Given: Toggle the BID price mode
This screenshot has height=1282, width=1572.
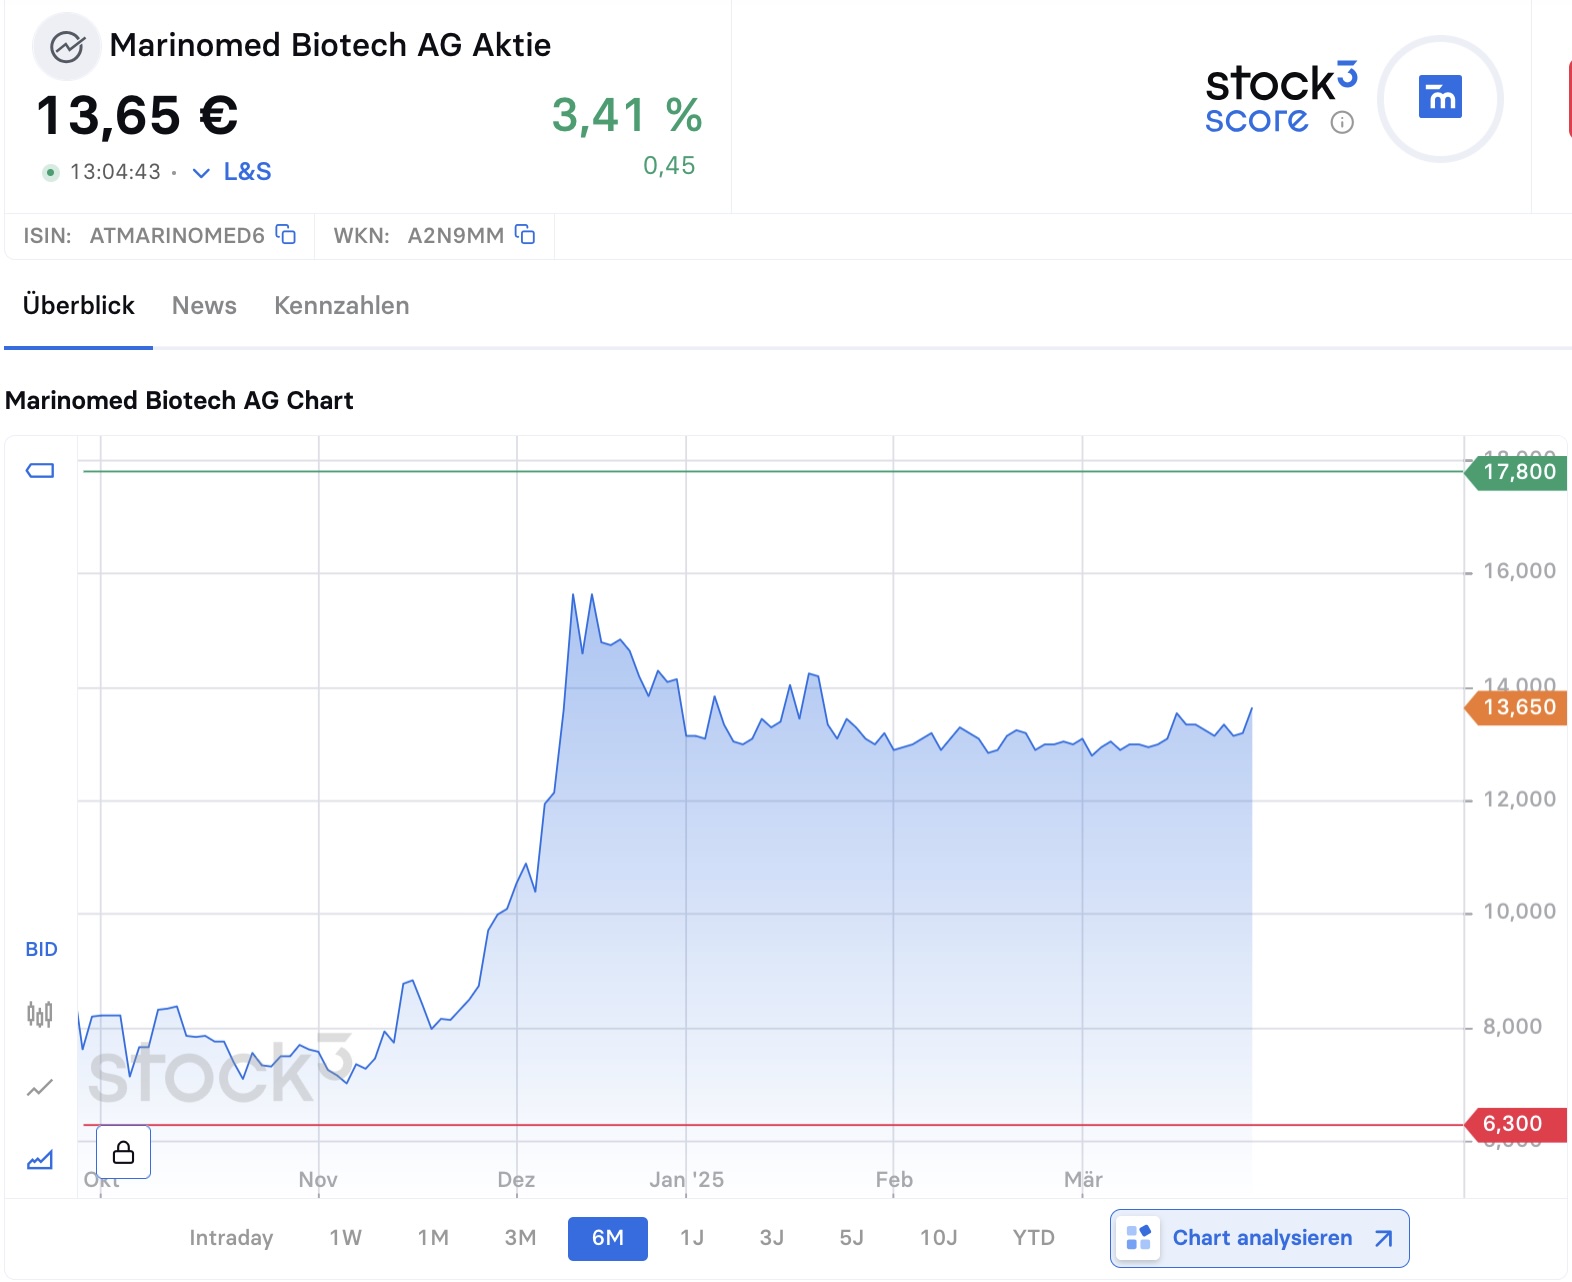Looking at the screenshot, I should 41,949.
